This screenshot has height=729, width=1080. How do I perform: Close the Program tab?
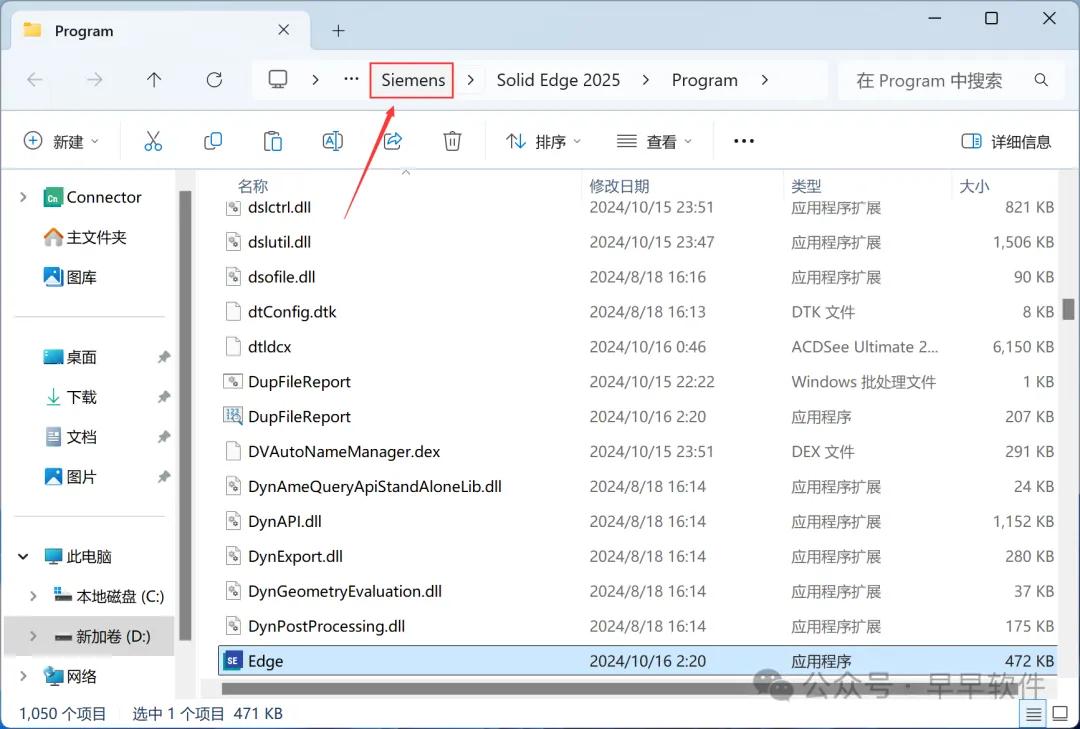[284, 30]
